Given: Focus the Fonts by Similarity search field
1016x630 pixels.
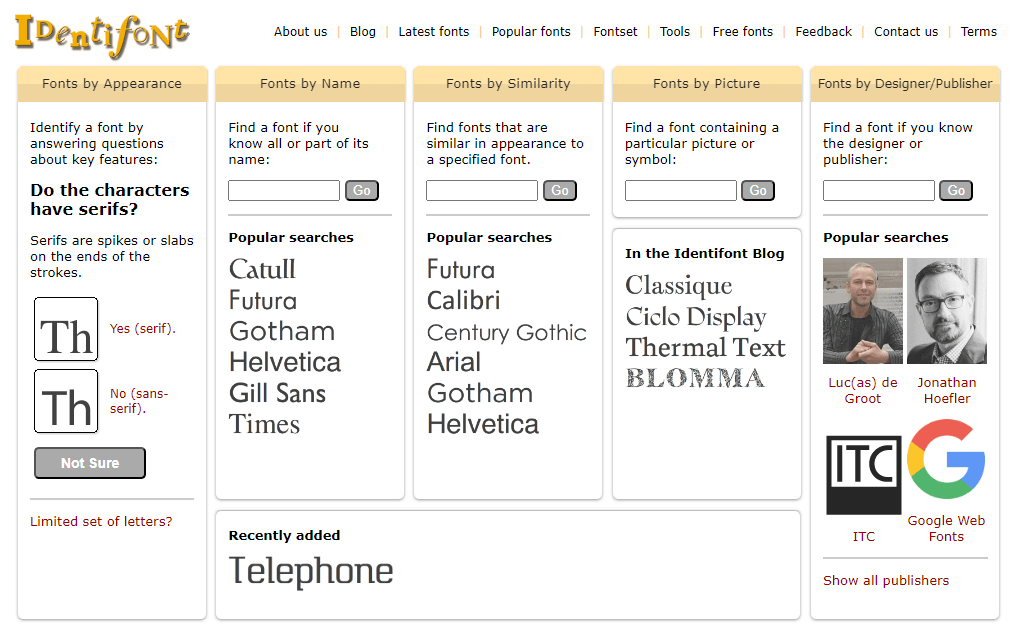Looking at the screenshot, I should click(x=482, y=190).
